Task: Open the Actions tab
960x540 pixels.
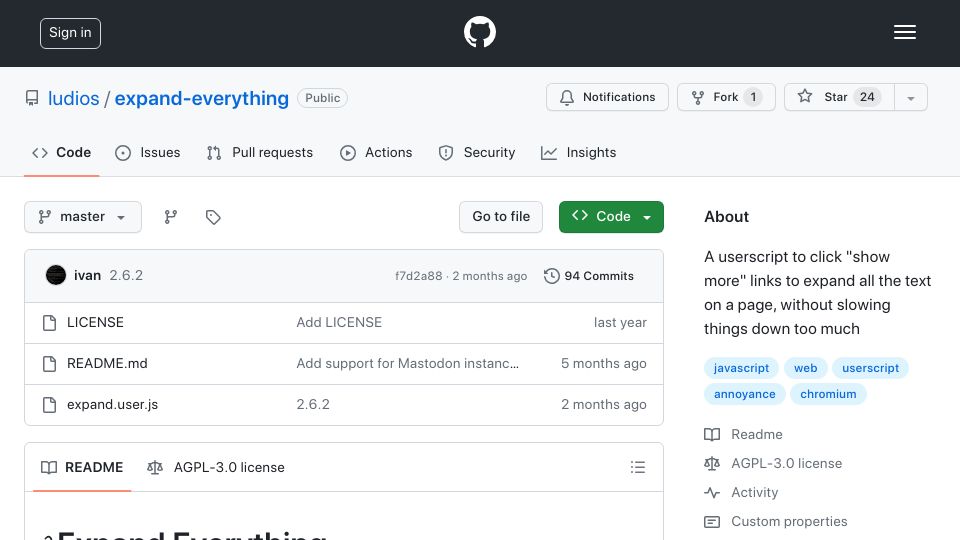Action: tap(376, 152)
